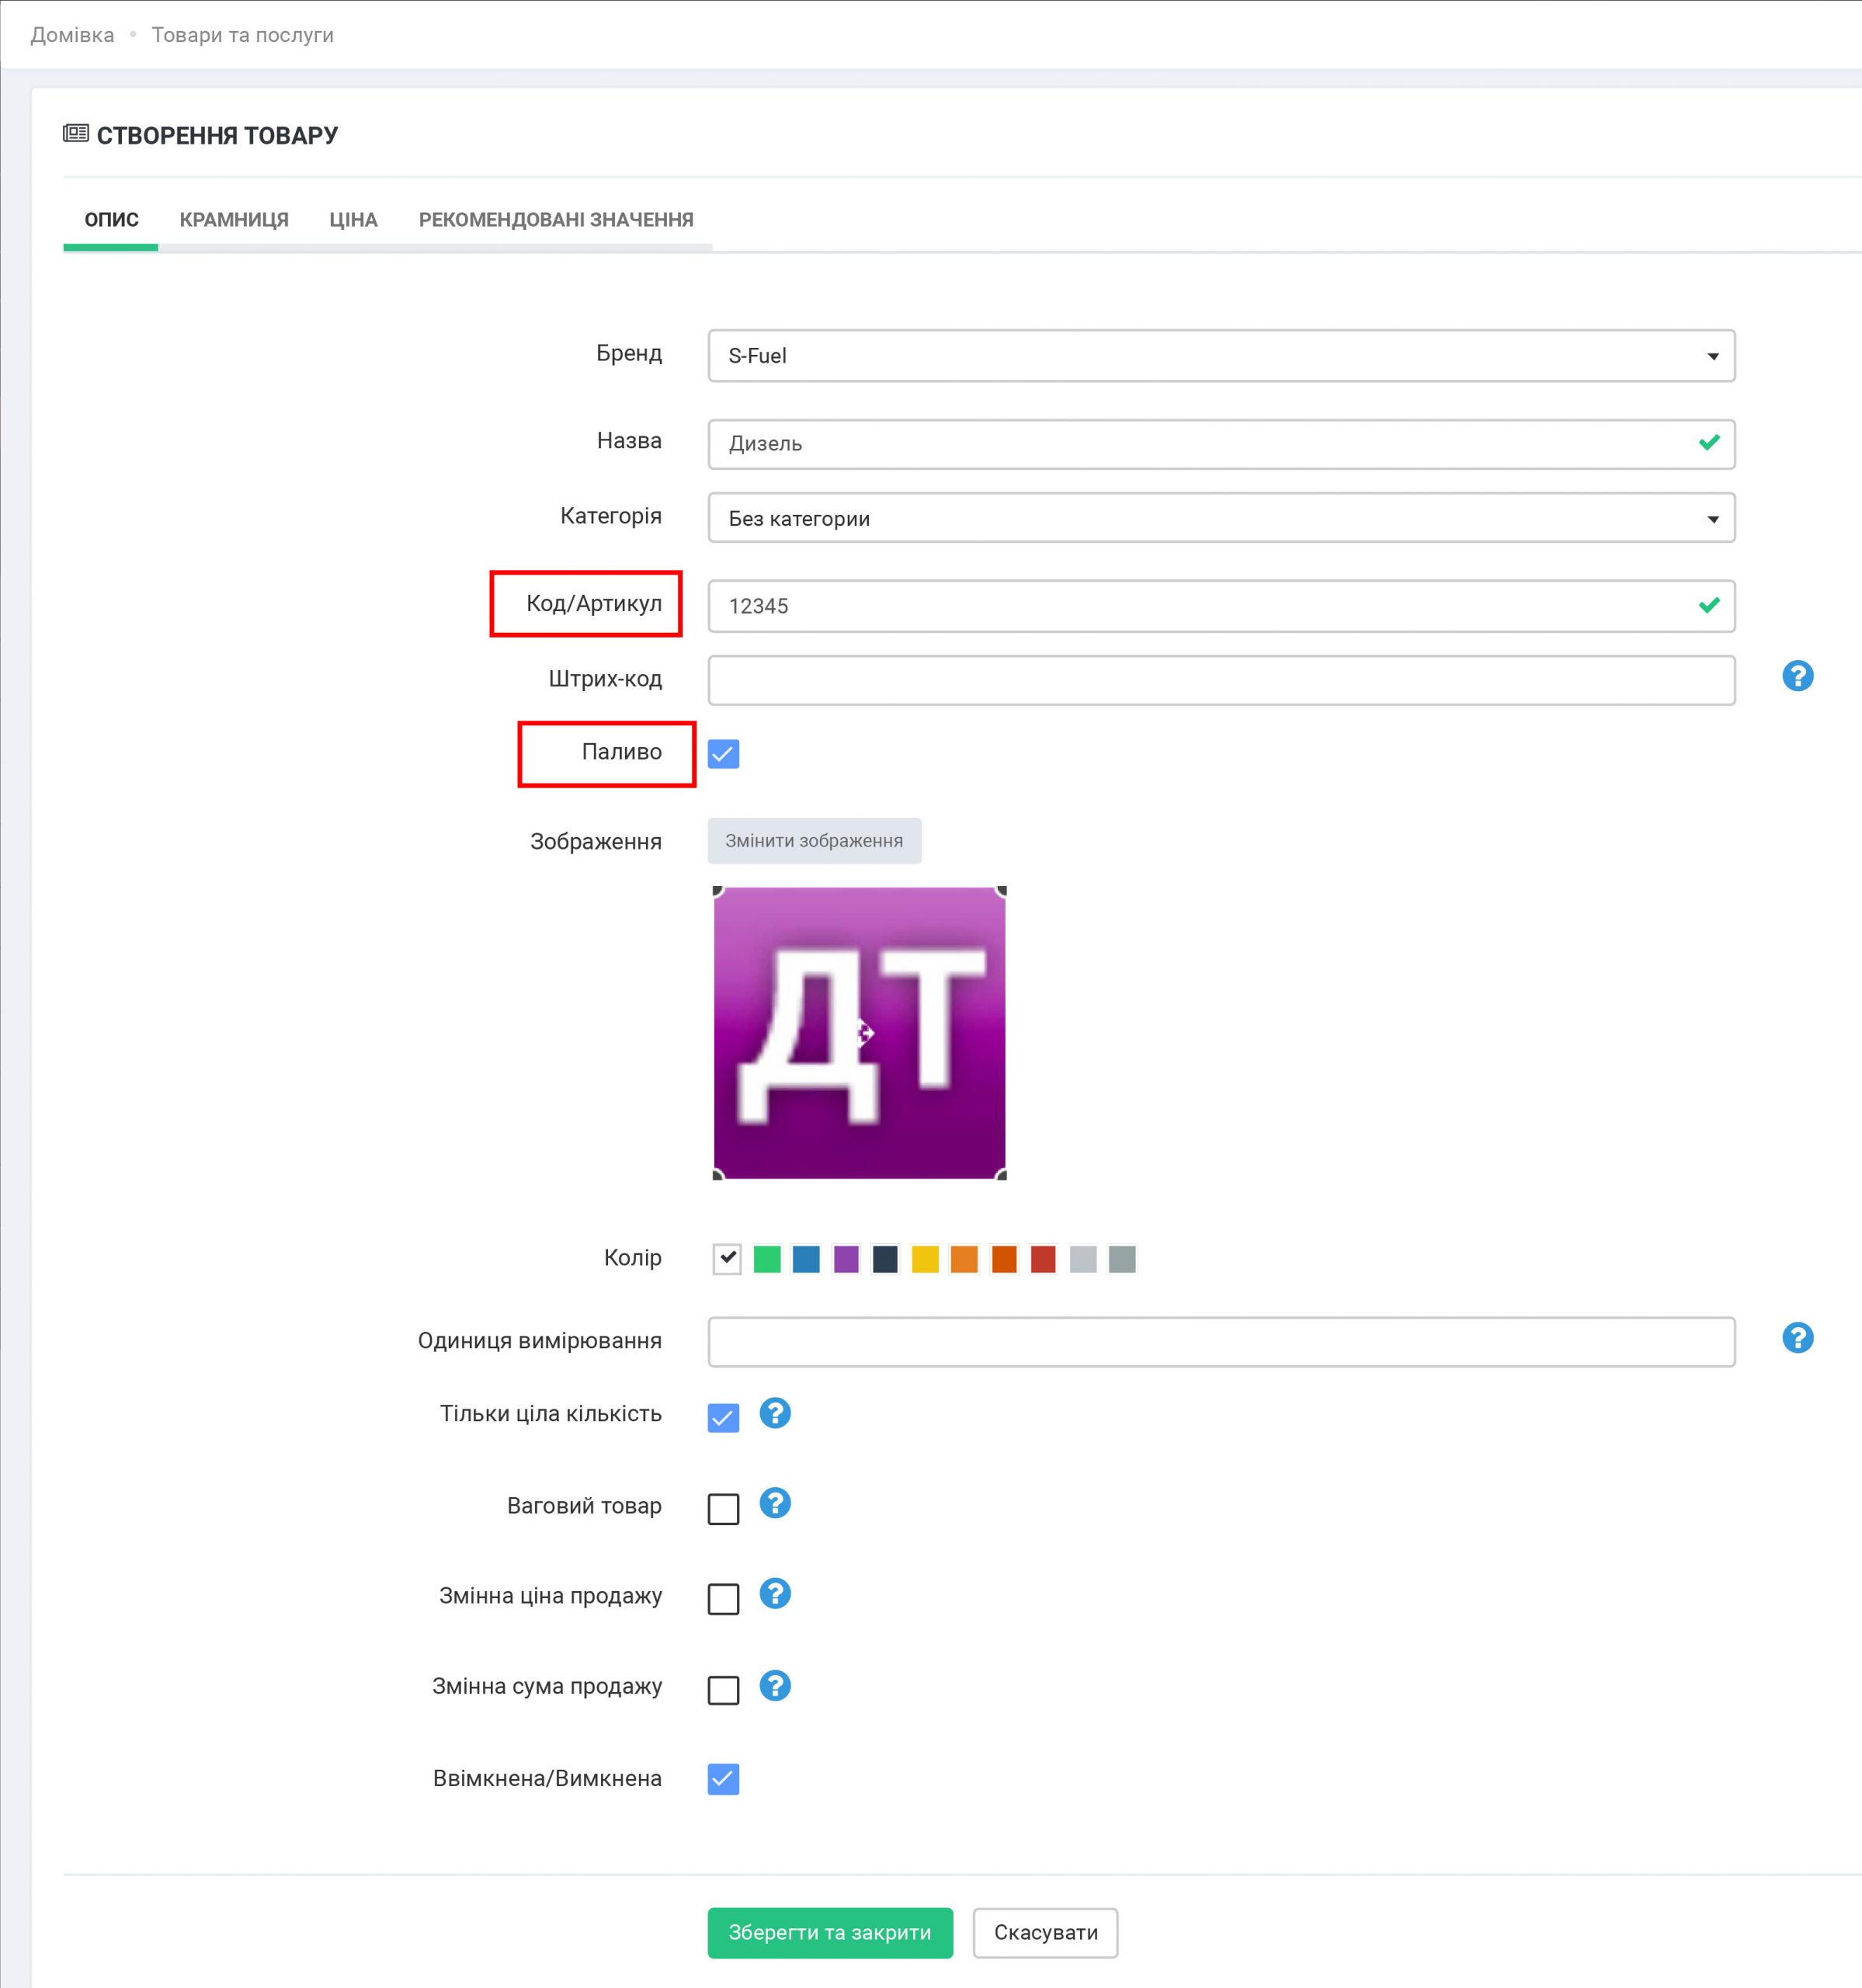The image size is (1862, 1988).
Task: Click help icon beside Одиниця вимірювання field
Action: coord(1797,1337)
